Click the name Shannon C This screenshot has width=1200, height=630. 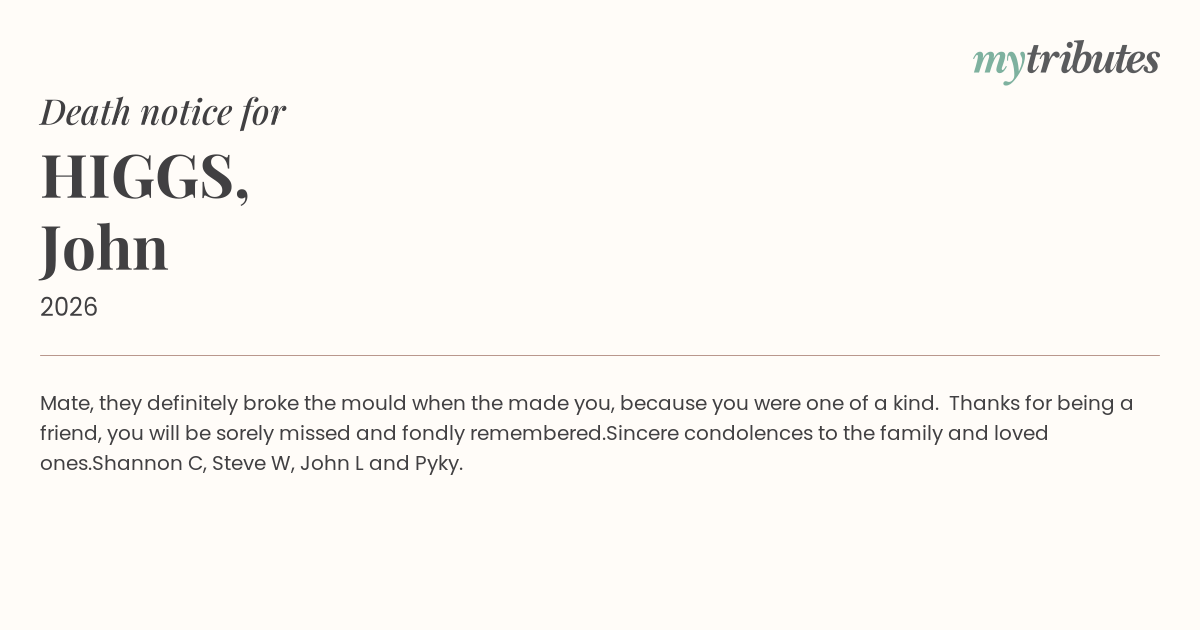click(147, 464)
